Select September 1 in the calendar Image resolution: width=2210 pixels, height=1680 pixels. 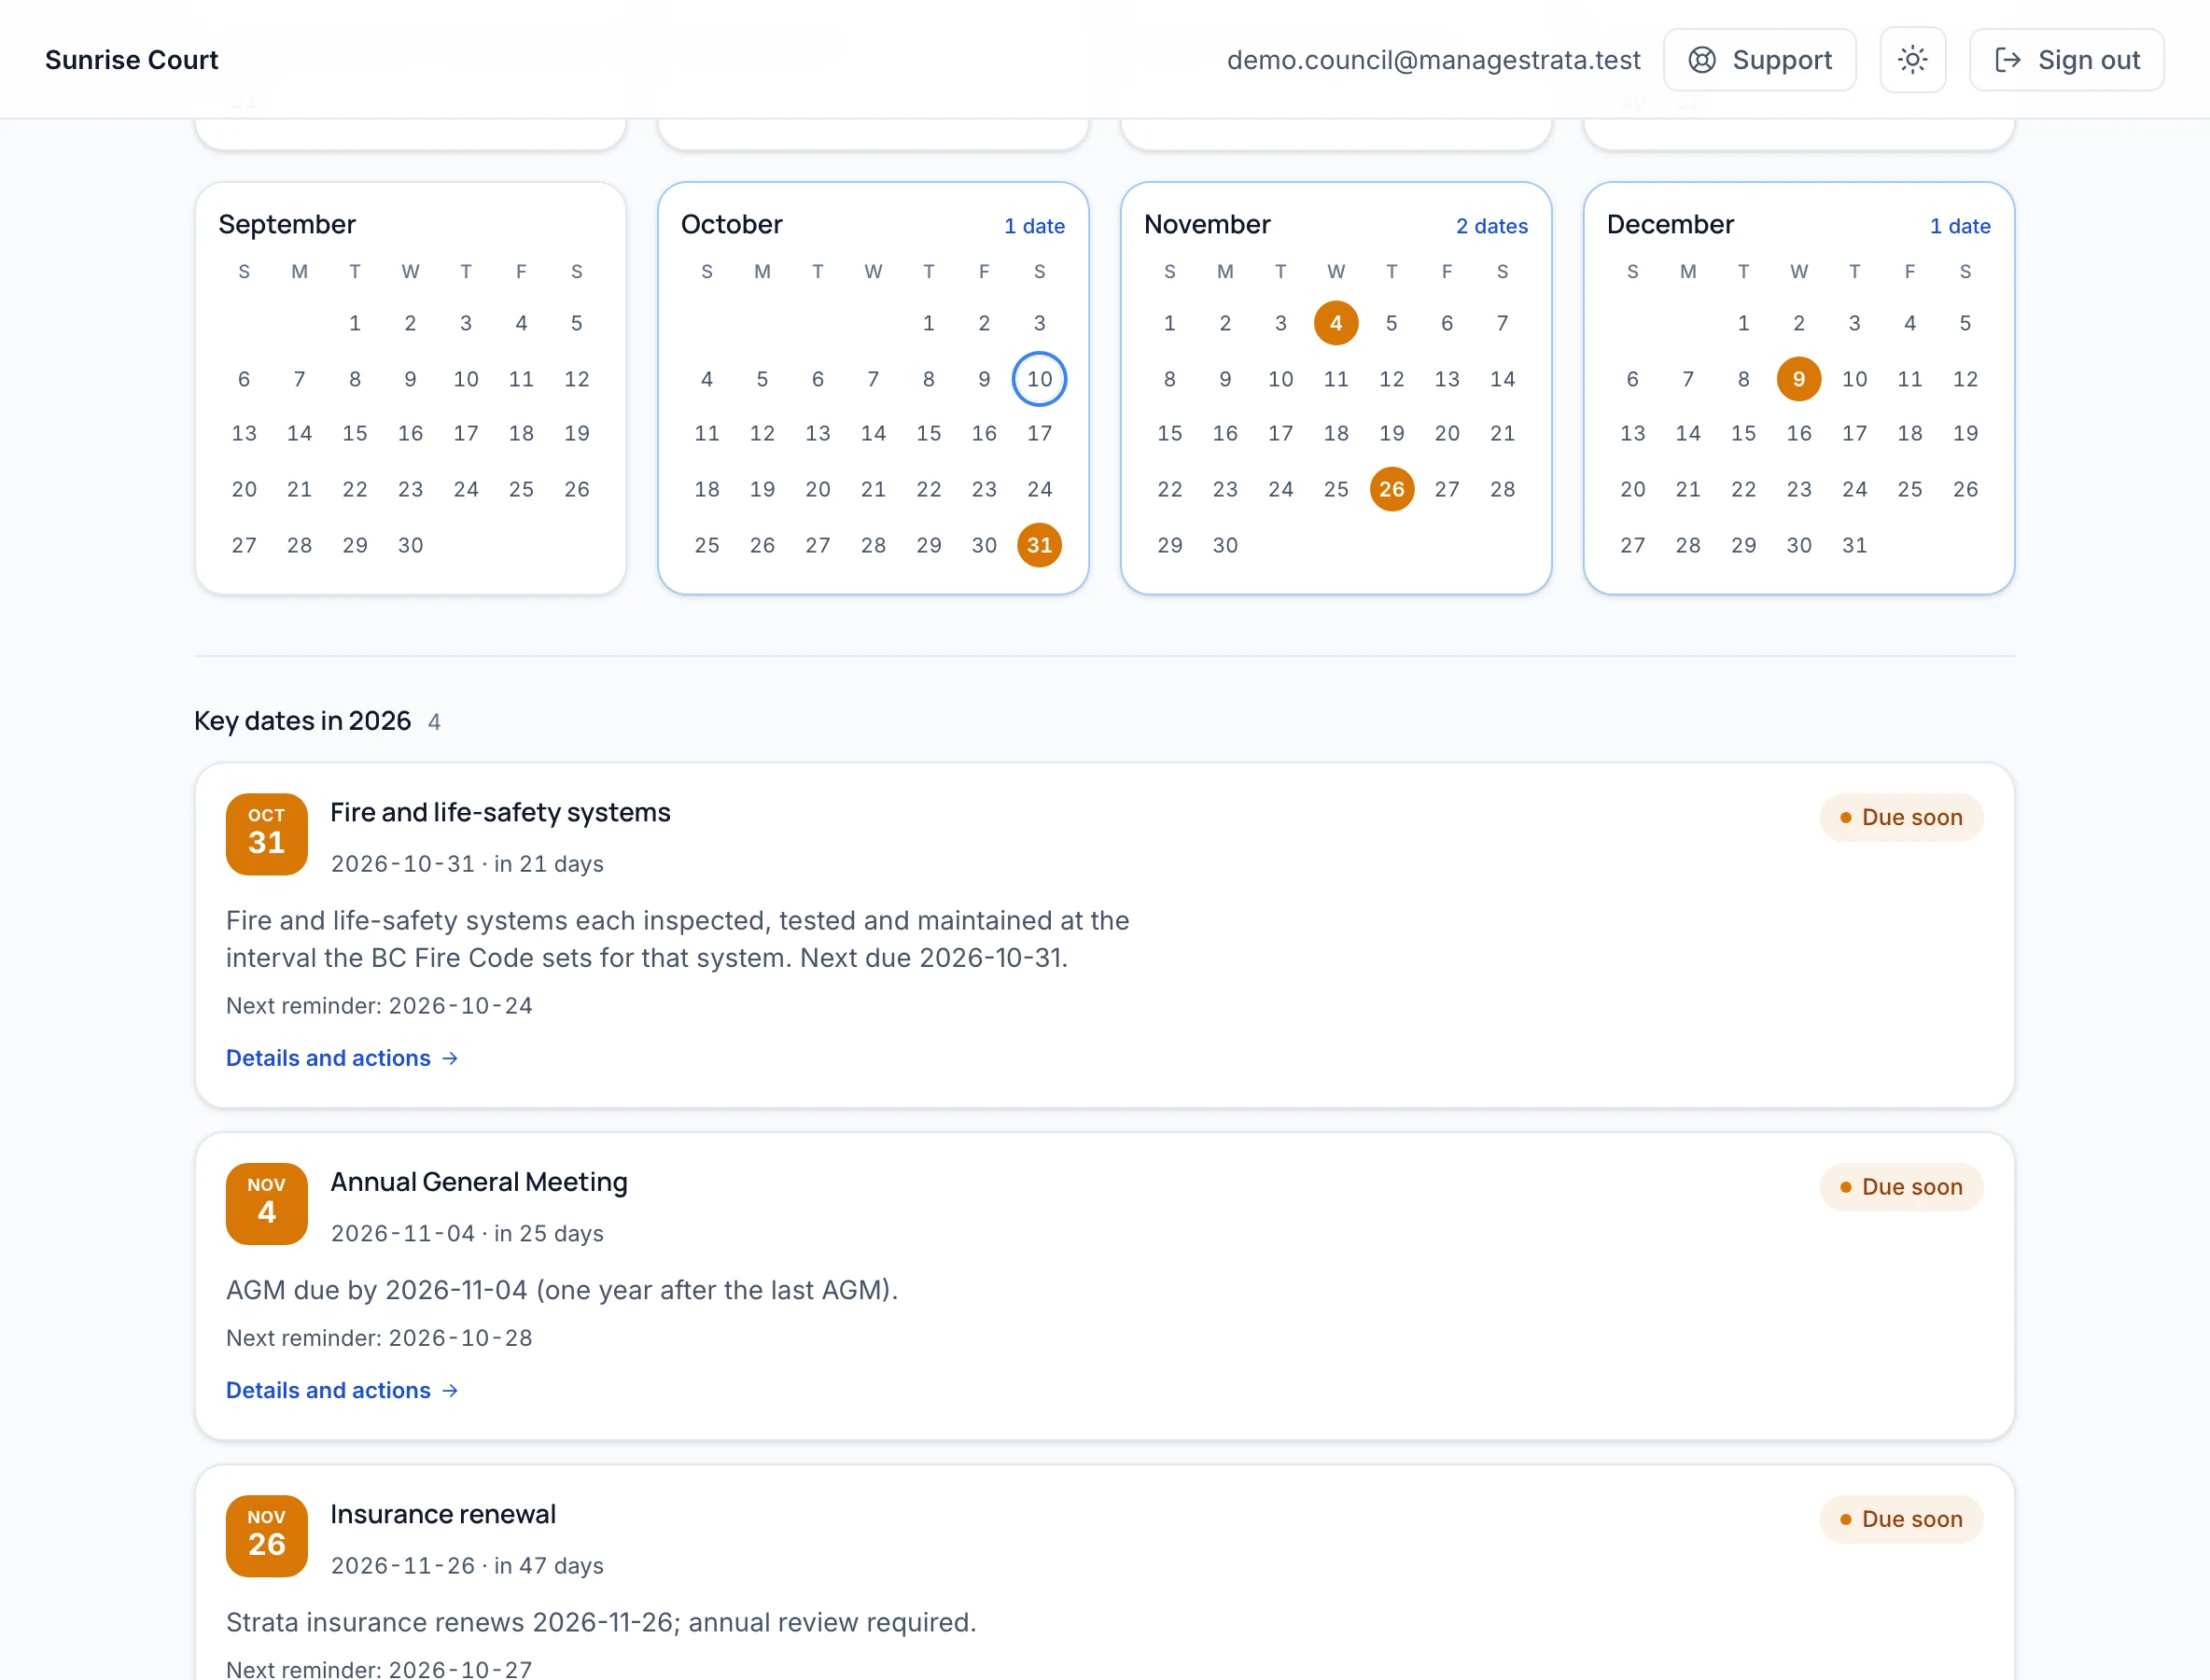click(x=354, y=323)
